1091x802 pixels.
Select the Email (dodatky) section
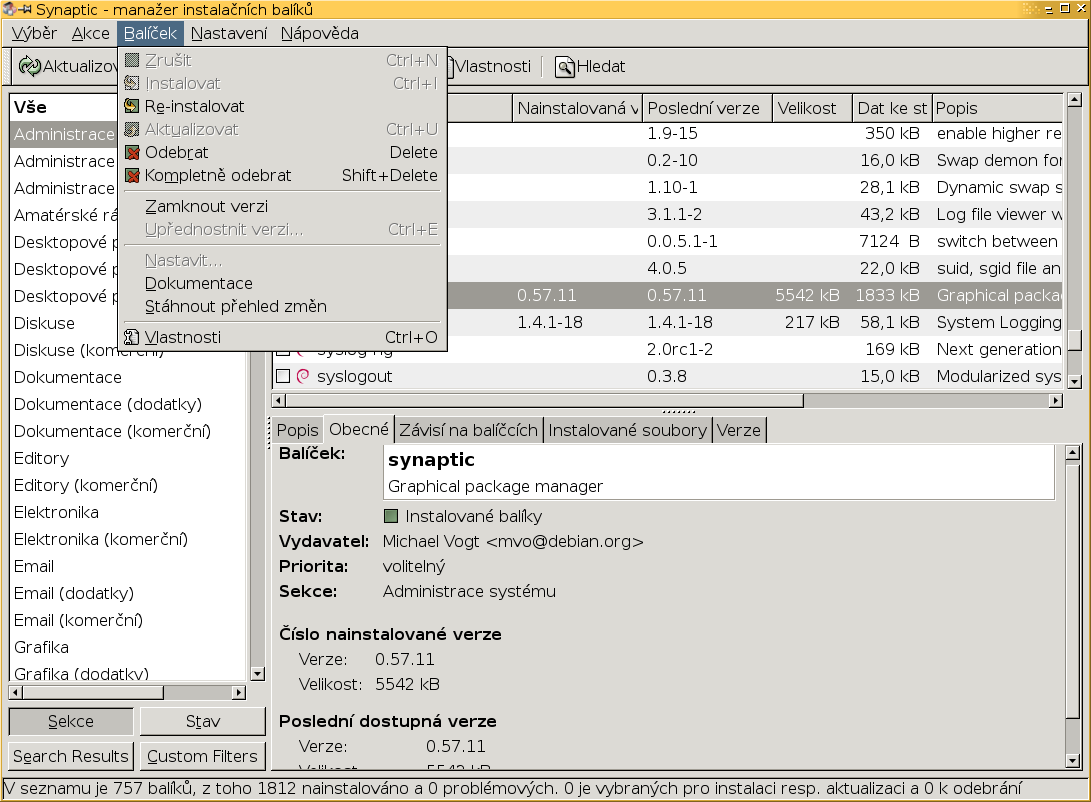point(128,593)
